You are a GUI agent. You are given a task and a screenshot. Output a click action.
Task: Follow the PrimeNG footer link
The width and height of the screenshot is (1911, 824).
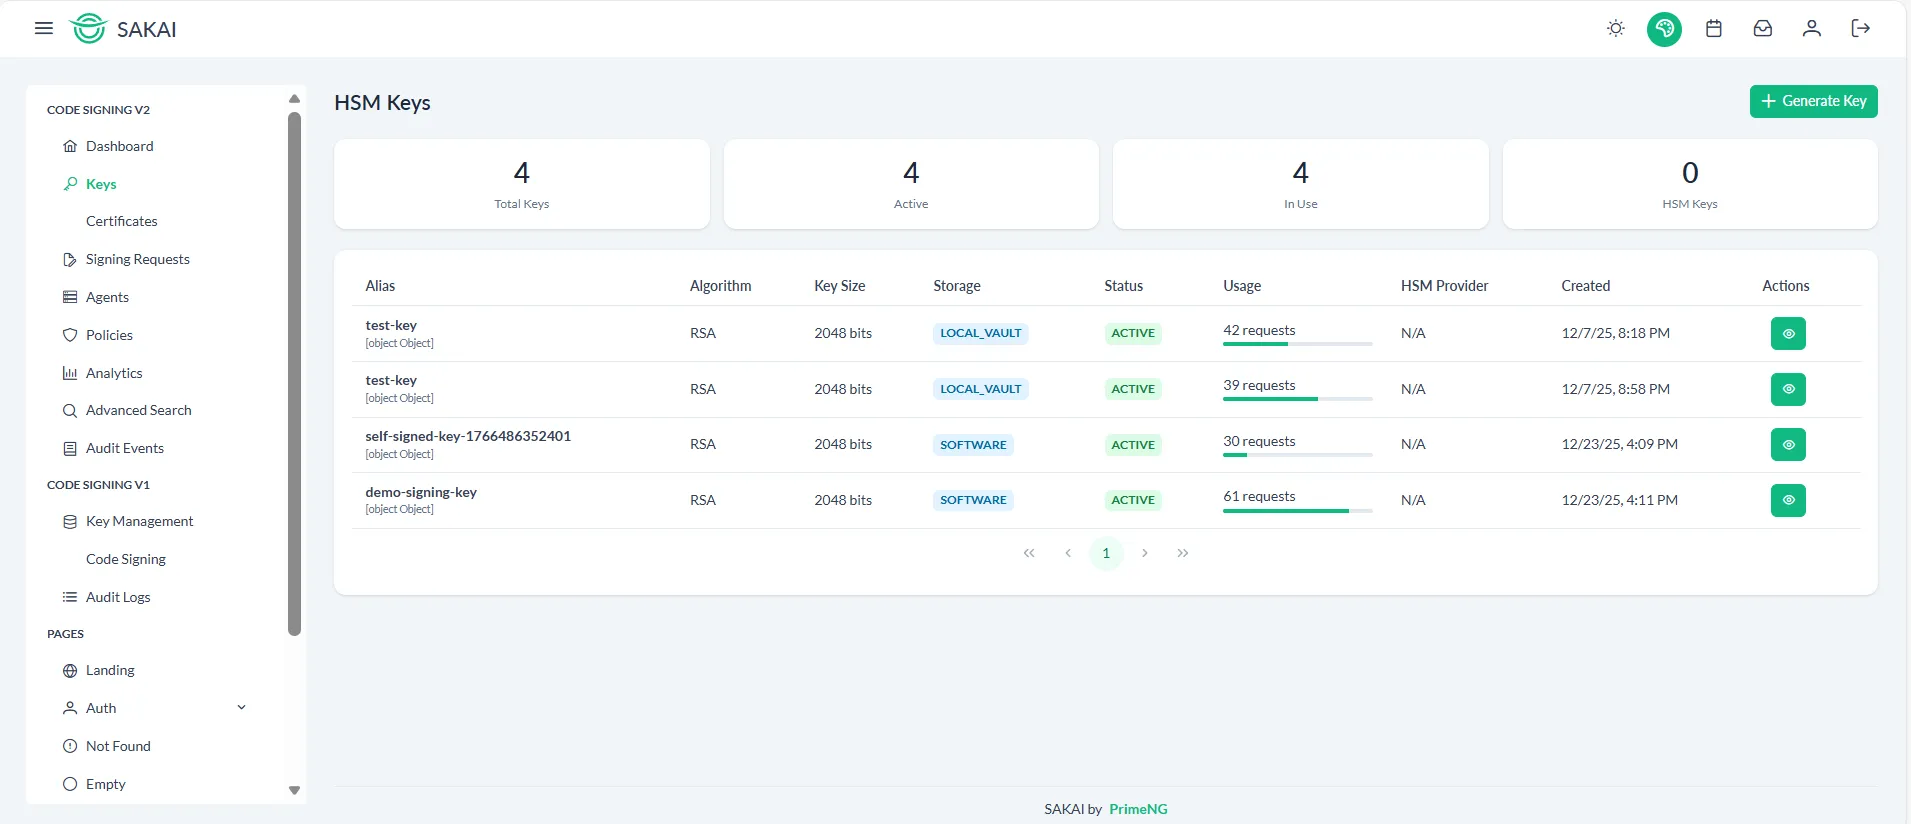point(1138,809)
